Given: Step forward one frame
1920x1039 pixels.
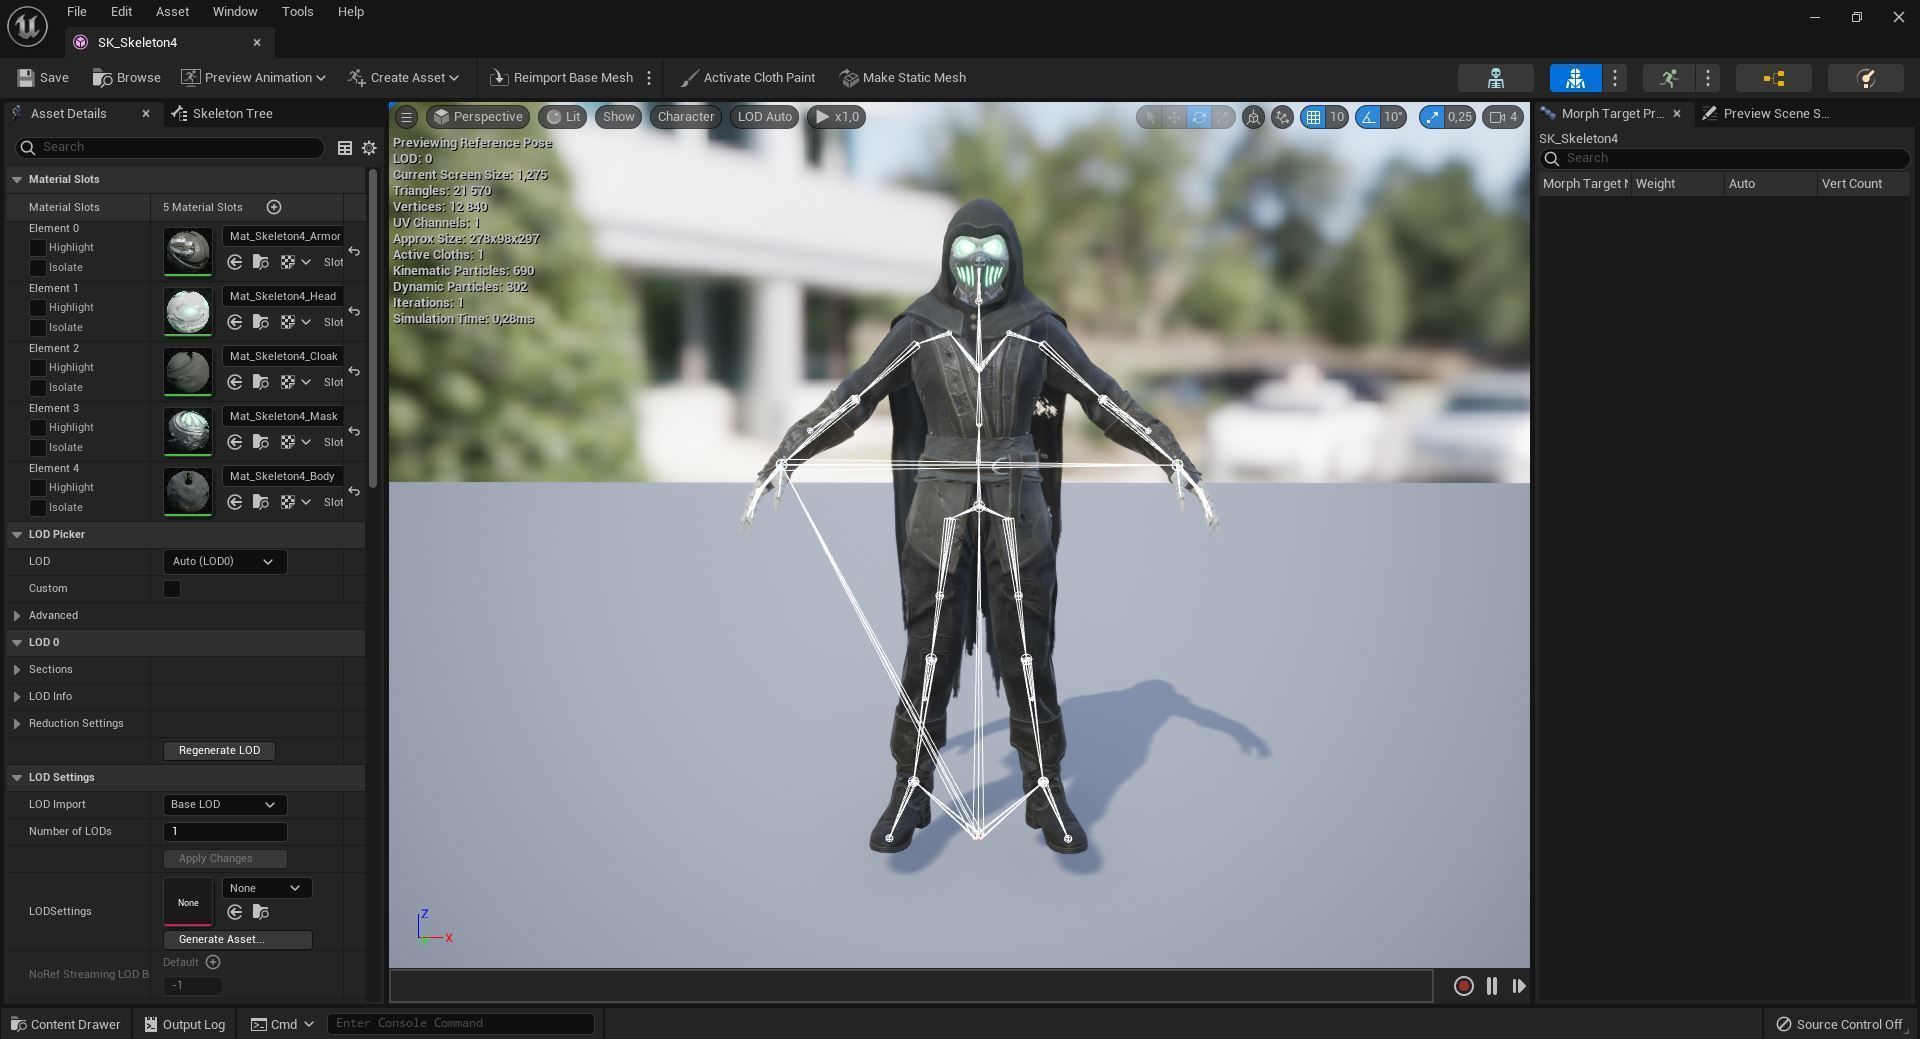Looking at the screenshot, I should pyautogui.click(x=1519, y=986).
